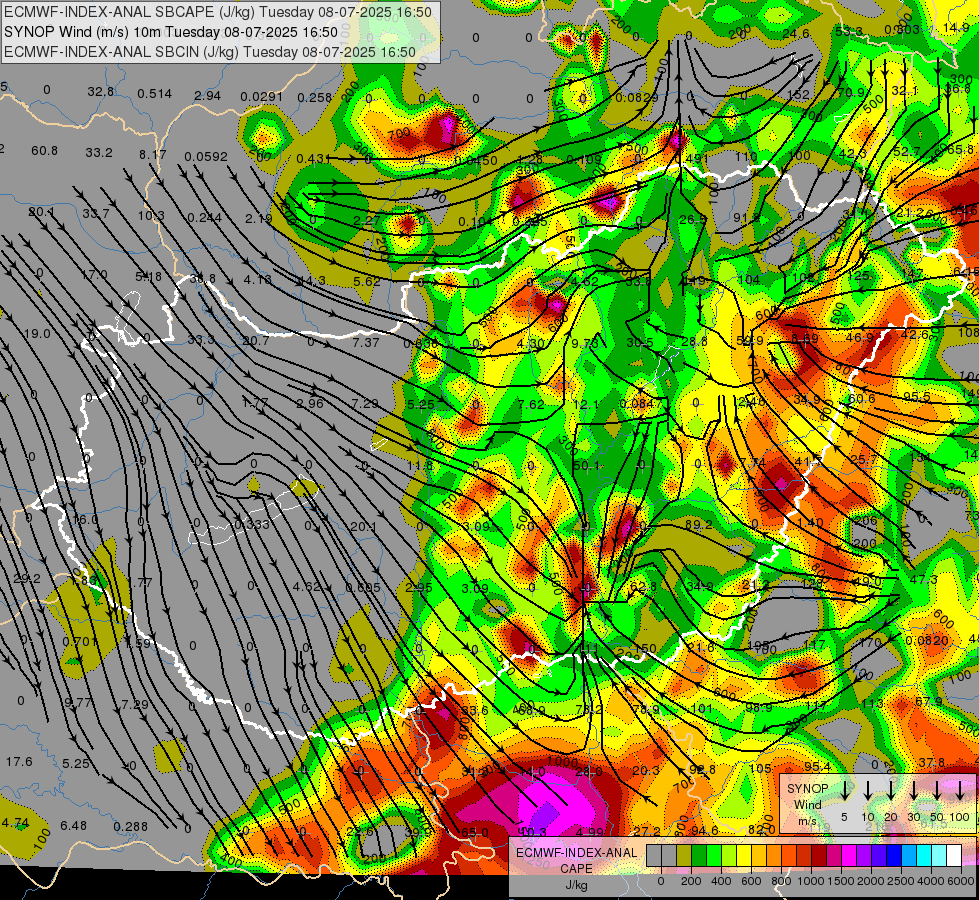The height and width of the screenshot is (900, 979).
Task: Click the 10 m/s wind arrow in legend
Action: (x=867, y=791)
